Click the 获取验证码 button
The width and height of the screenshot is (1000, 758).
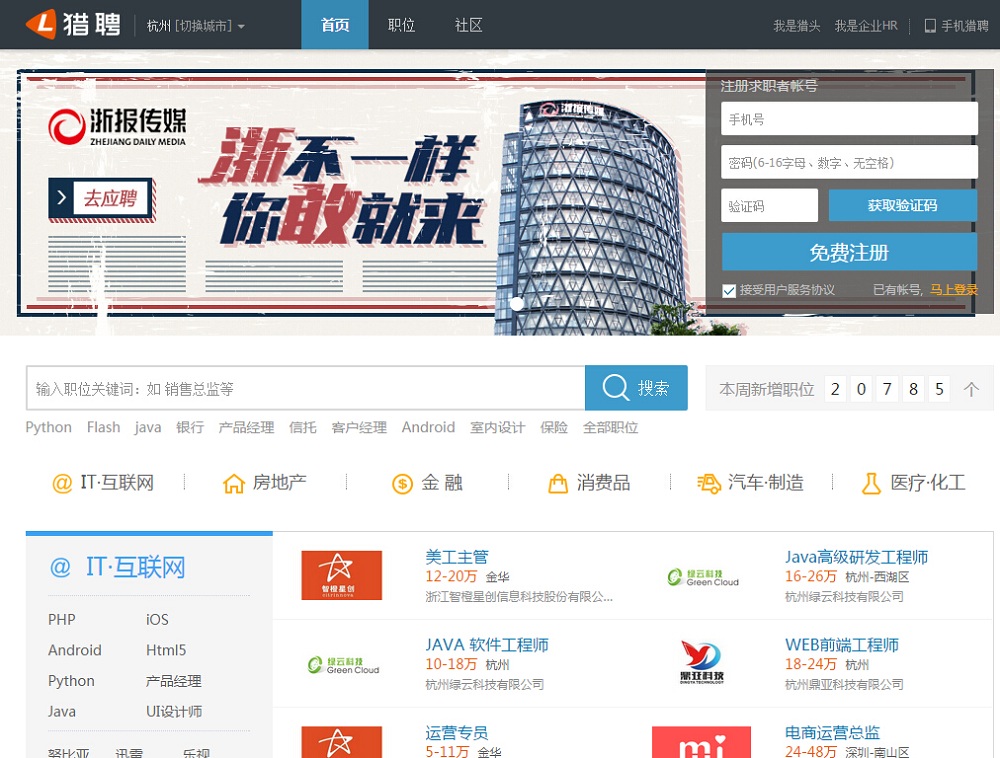click(x=902, y=205)
